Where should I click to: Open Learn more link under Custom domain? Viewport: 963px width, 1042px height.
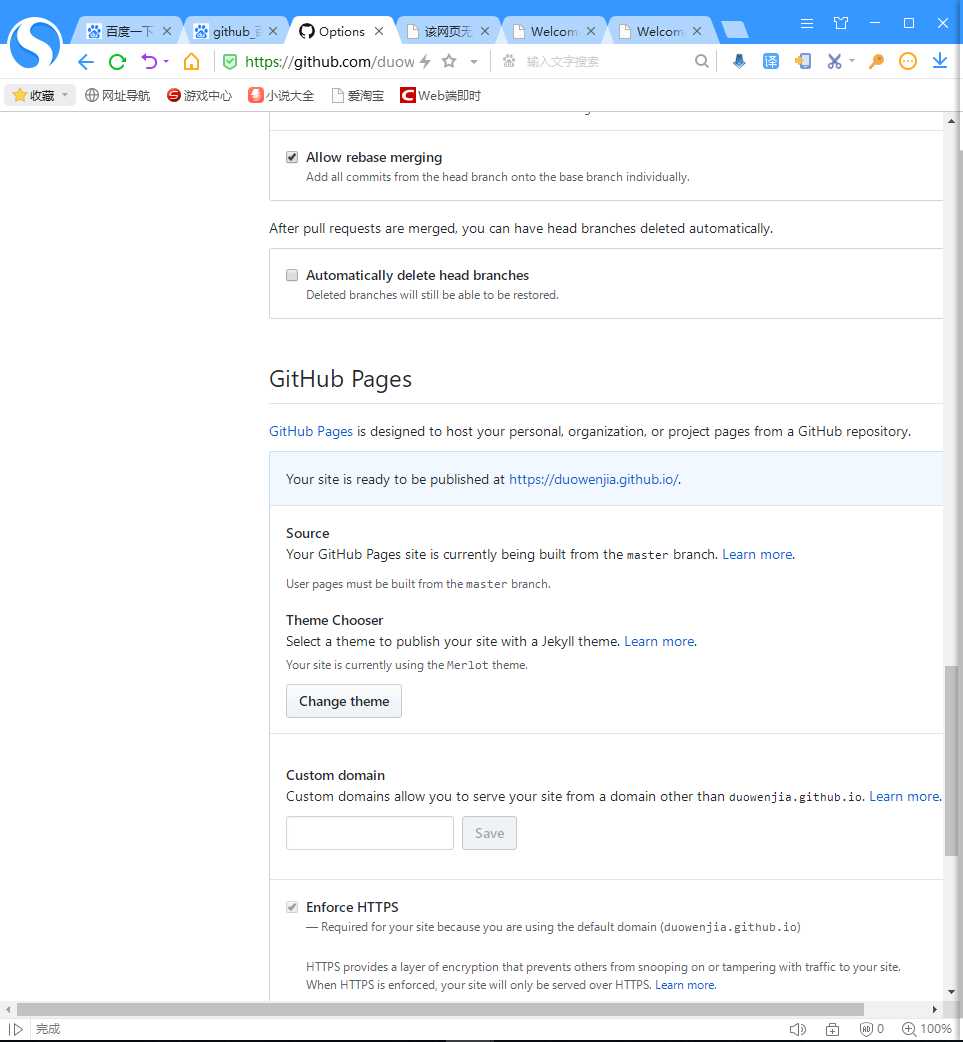pyautogui.click(x=905, y=796)
